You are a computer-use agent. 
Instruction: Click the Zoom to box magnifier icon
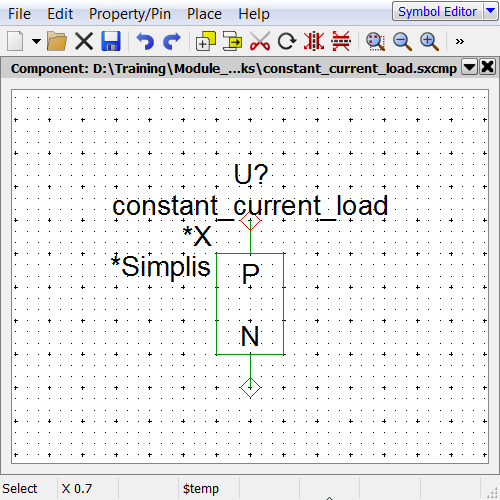tap(375, 41)
